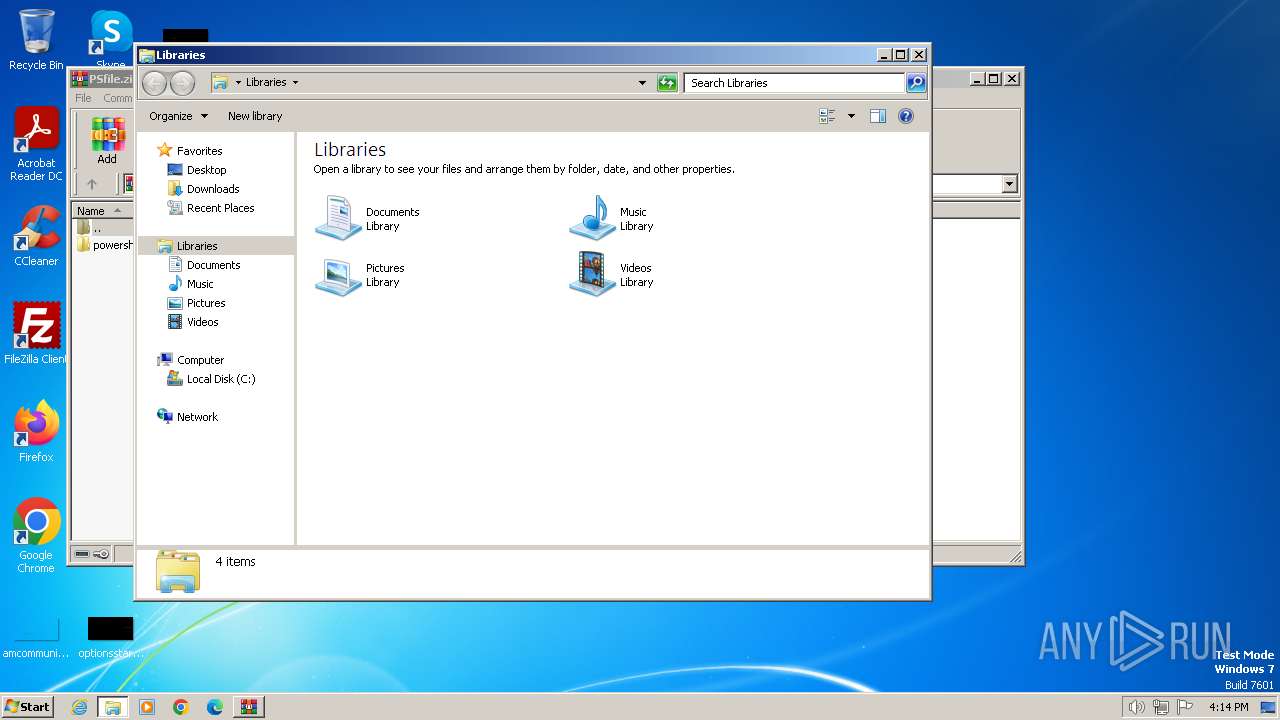The width and height of the screenshot is (1280, 720).
Task: Open the Pictures library icon
Action: point(338,275)
